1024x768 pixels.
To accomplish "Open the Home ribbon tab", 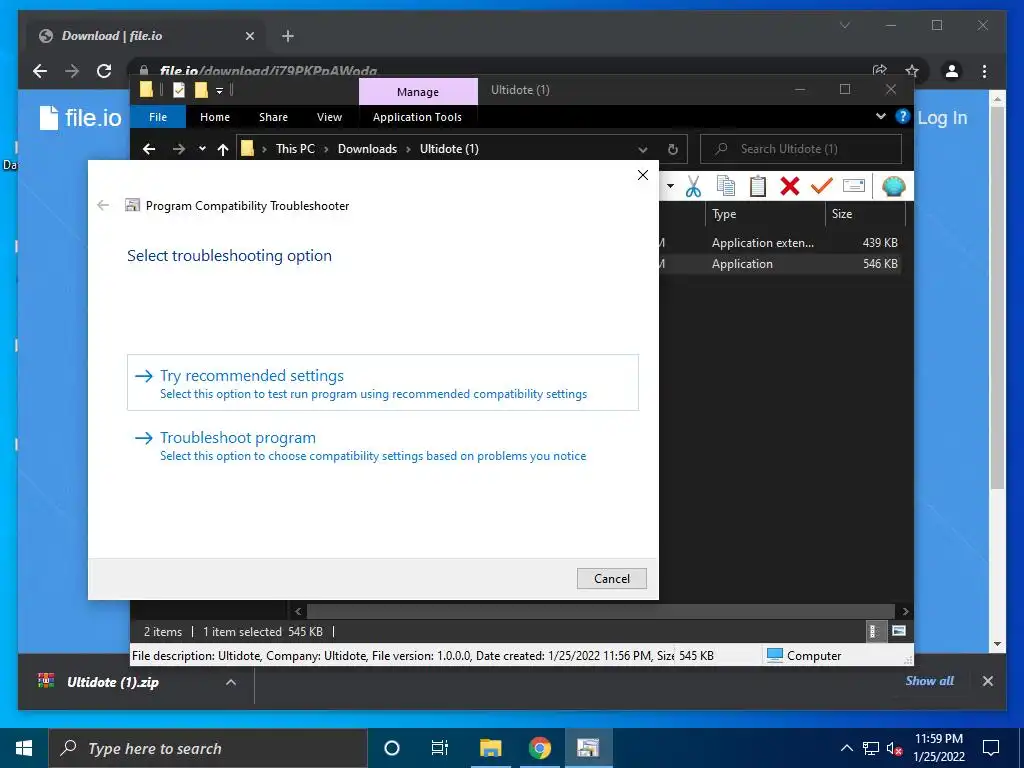I will point(215,117).
